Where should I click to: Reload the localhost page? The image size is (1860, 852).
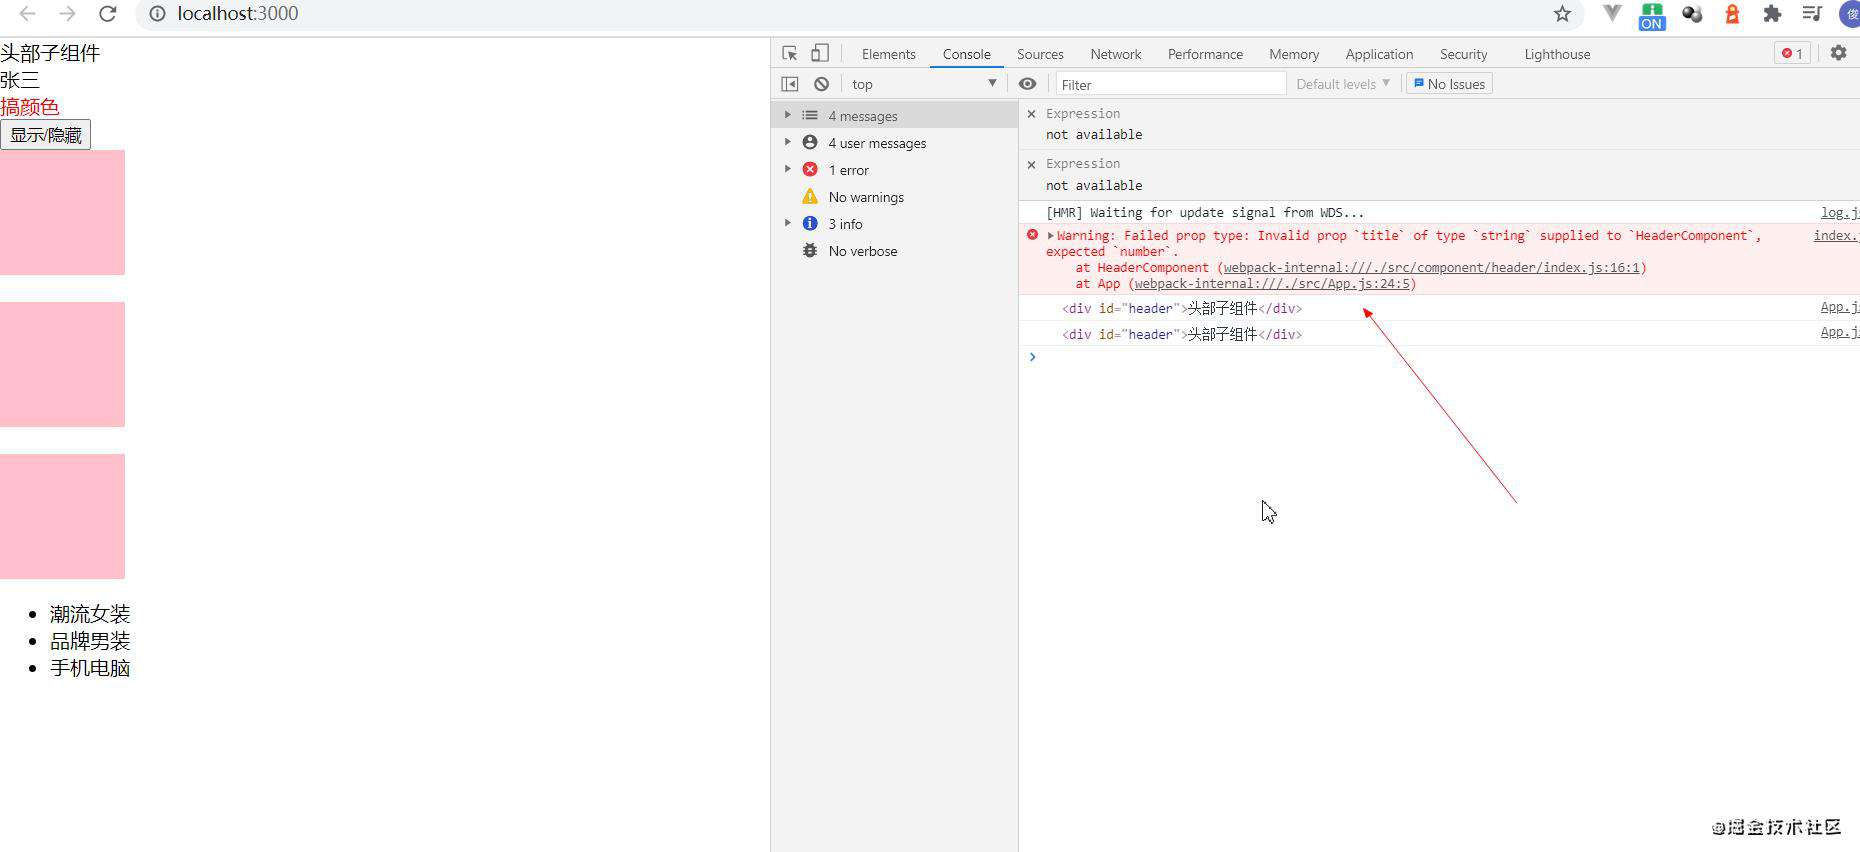(107, 14)
